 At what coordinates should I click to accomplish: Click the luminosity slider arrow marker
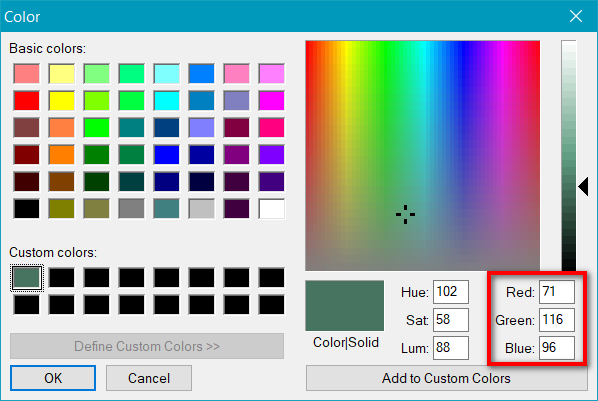tap(583, 187)
